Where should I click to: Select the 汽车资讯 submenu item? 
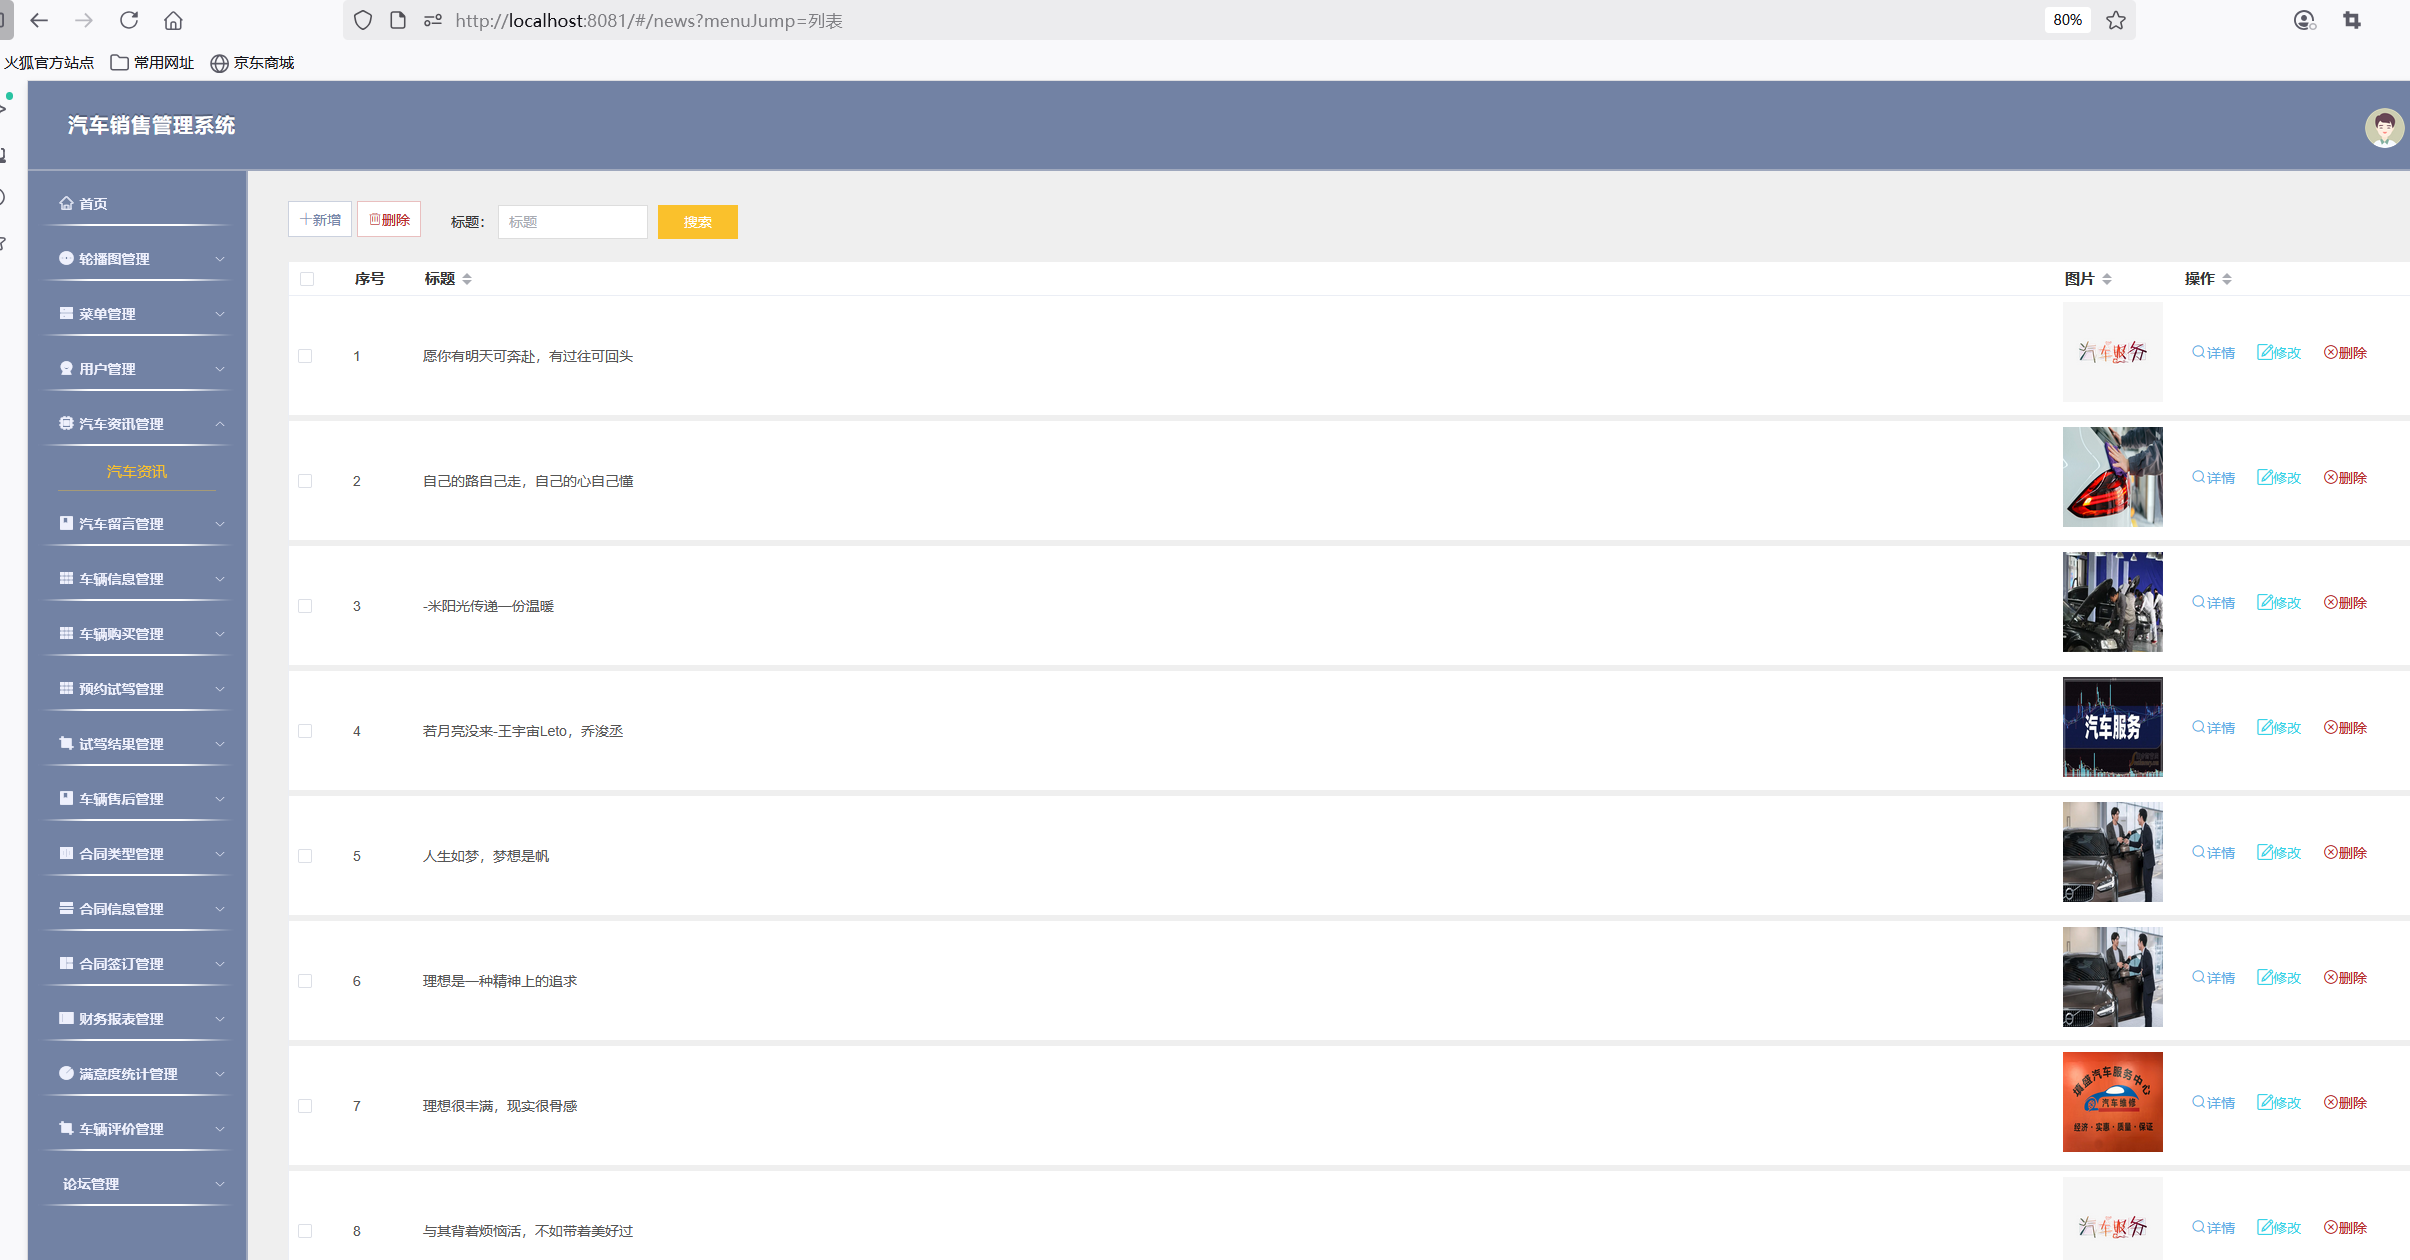point(137,472)
